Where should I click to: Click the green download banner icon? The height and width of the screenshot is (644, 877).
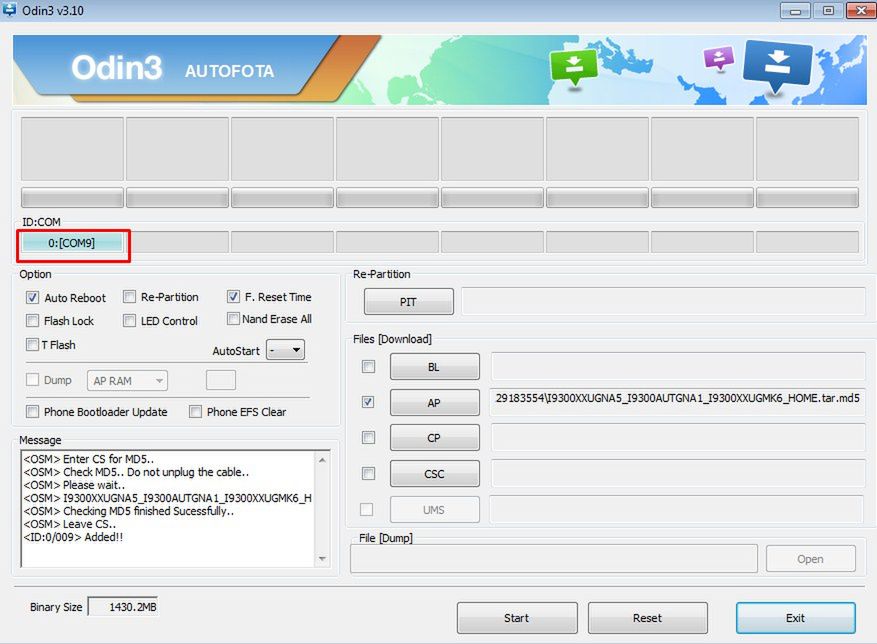573,67
